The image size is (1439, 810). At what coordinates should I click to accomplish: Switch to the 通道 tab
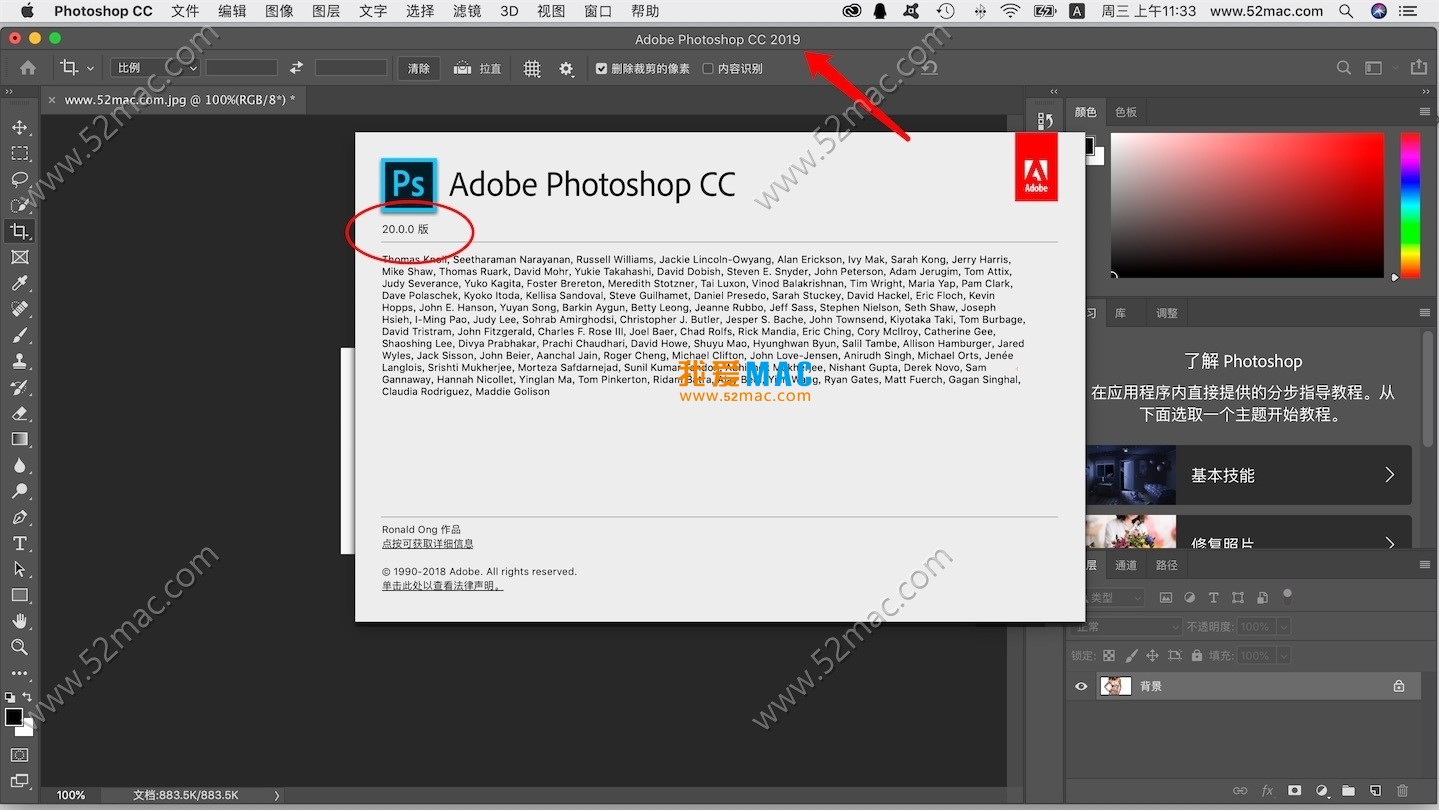point(1125,565)
